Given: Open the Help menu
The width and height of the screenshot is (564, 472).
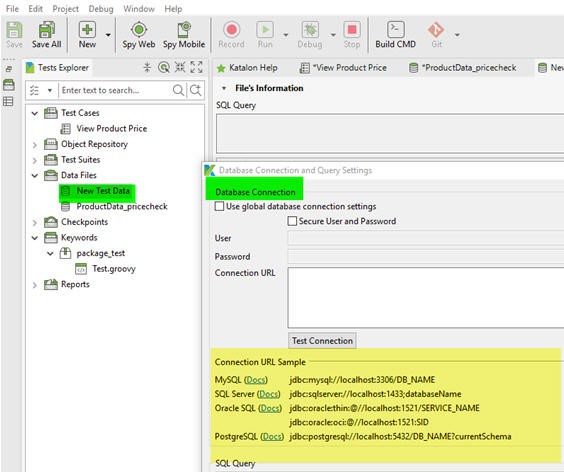Looking at the screenshot, I should 173,9.
